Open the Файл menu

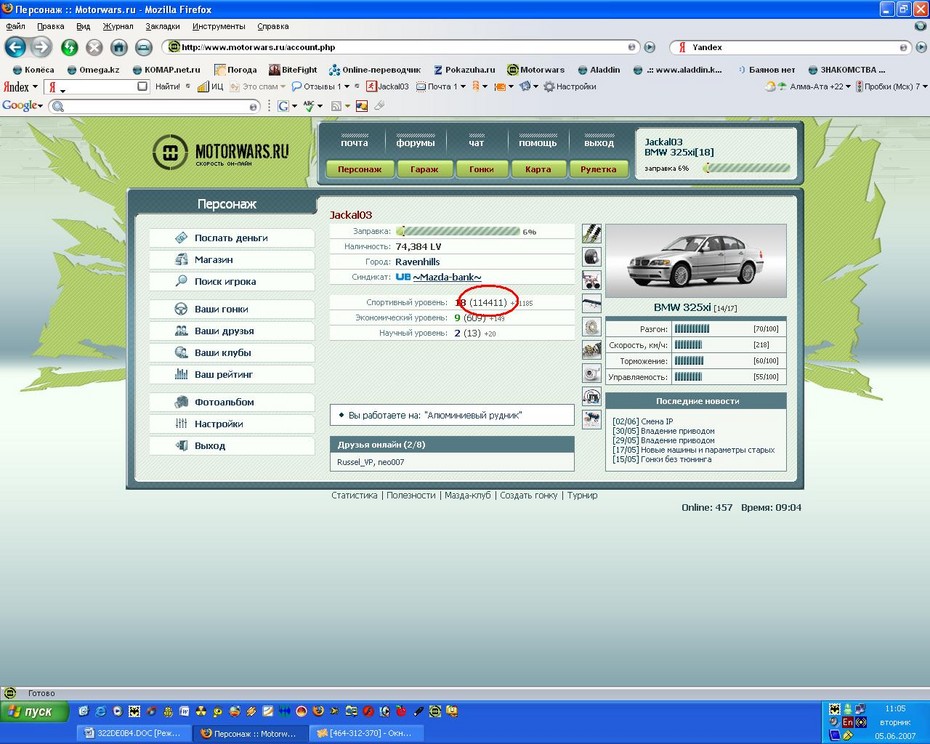15,27
